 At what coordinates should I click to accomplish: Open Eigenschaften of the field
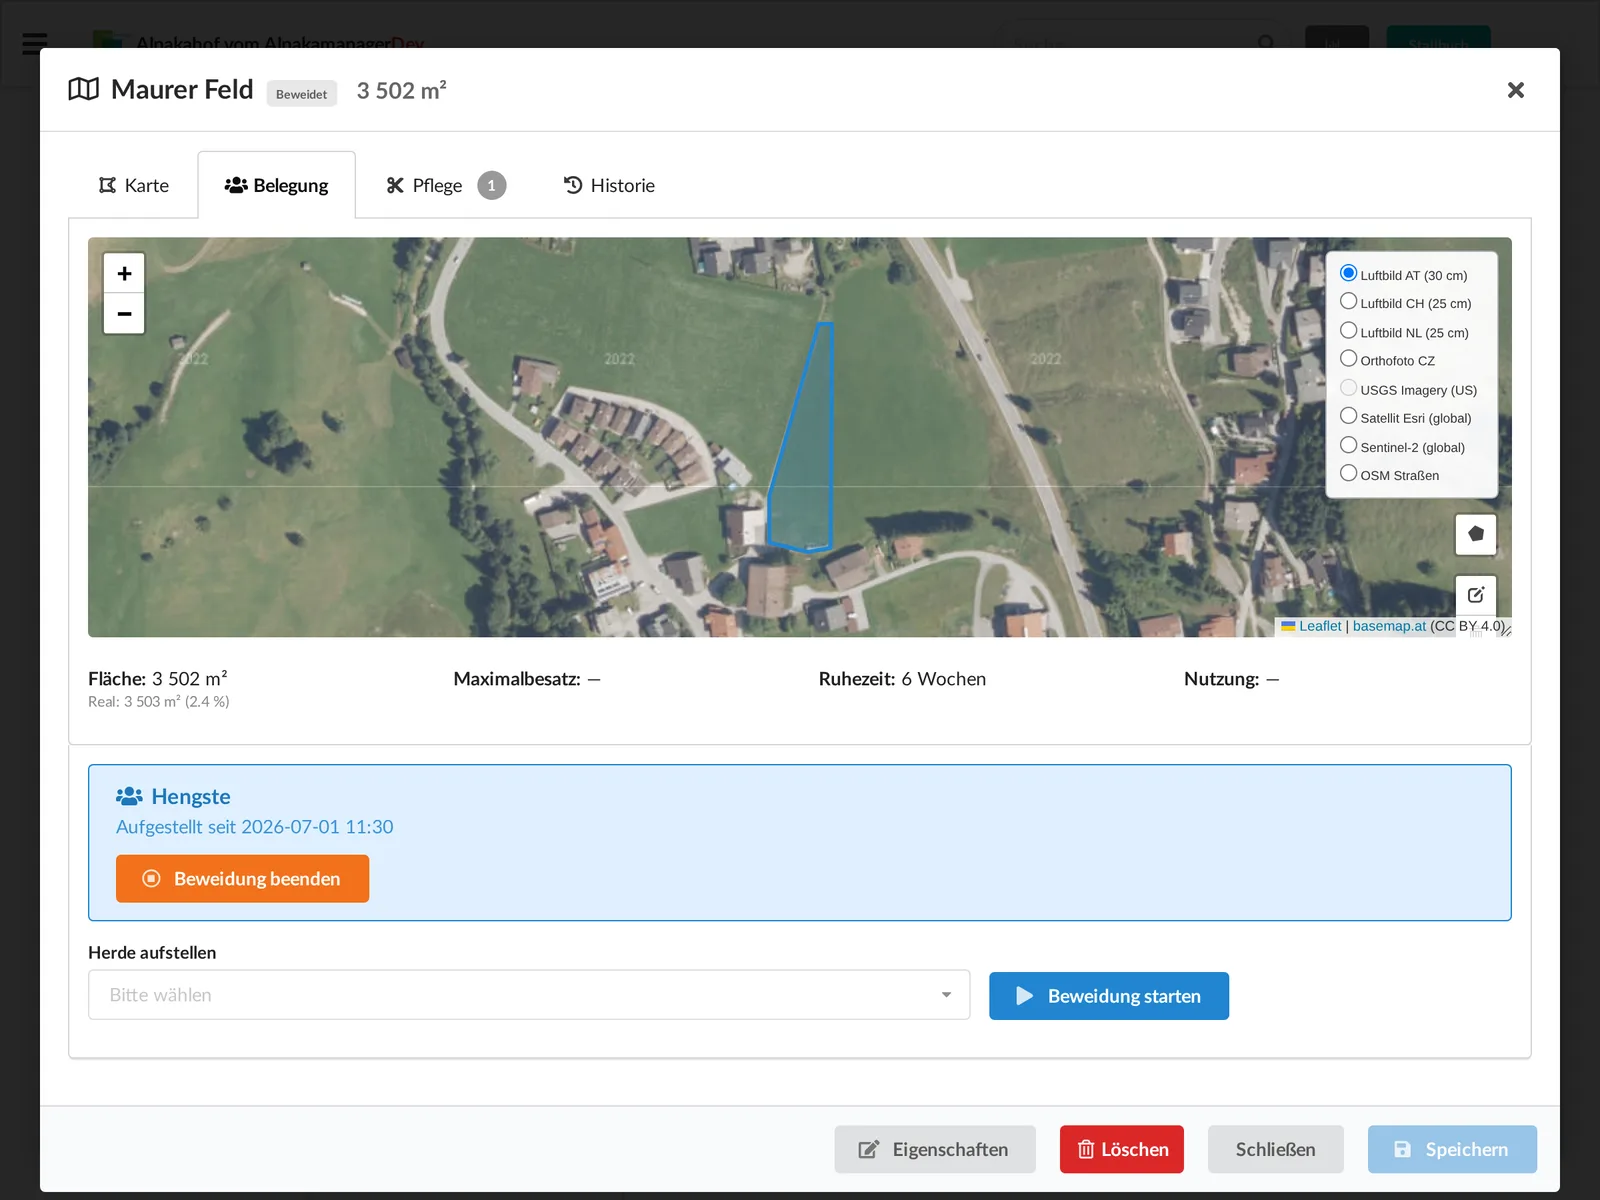pyautogui.click(x=935, y=1149)
